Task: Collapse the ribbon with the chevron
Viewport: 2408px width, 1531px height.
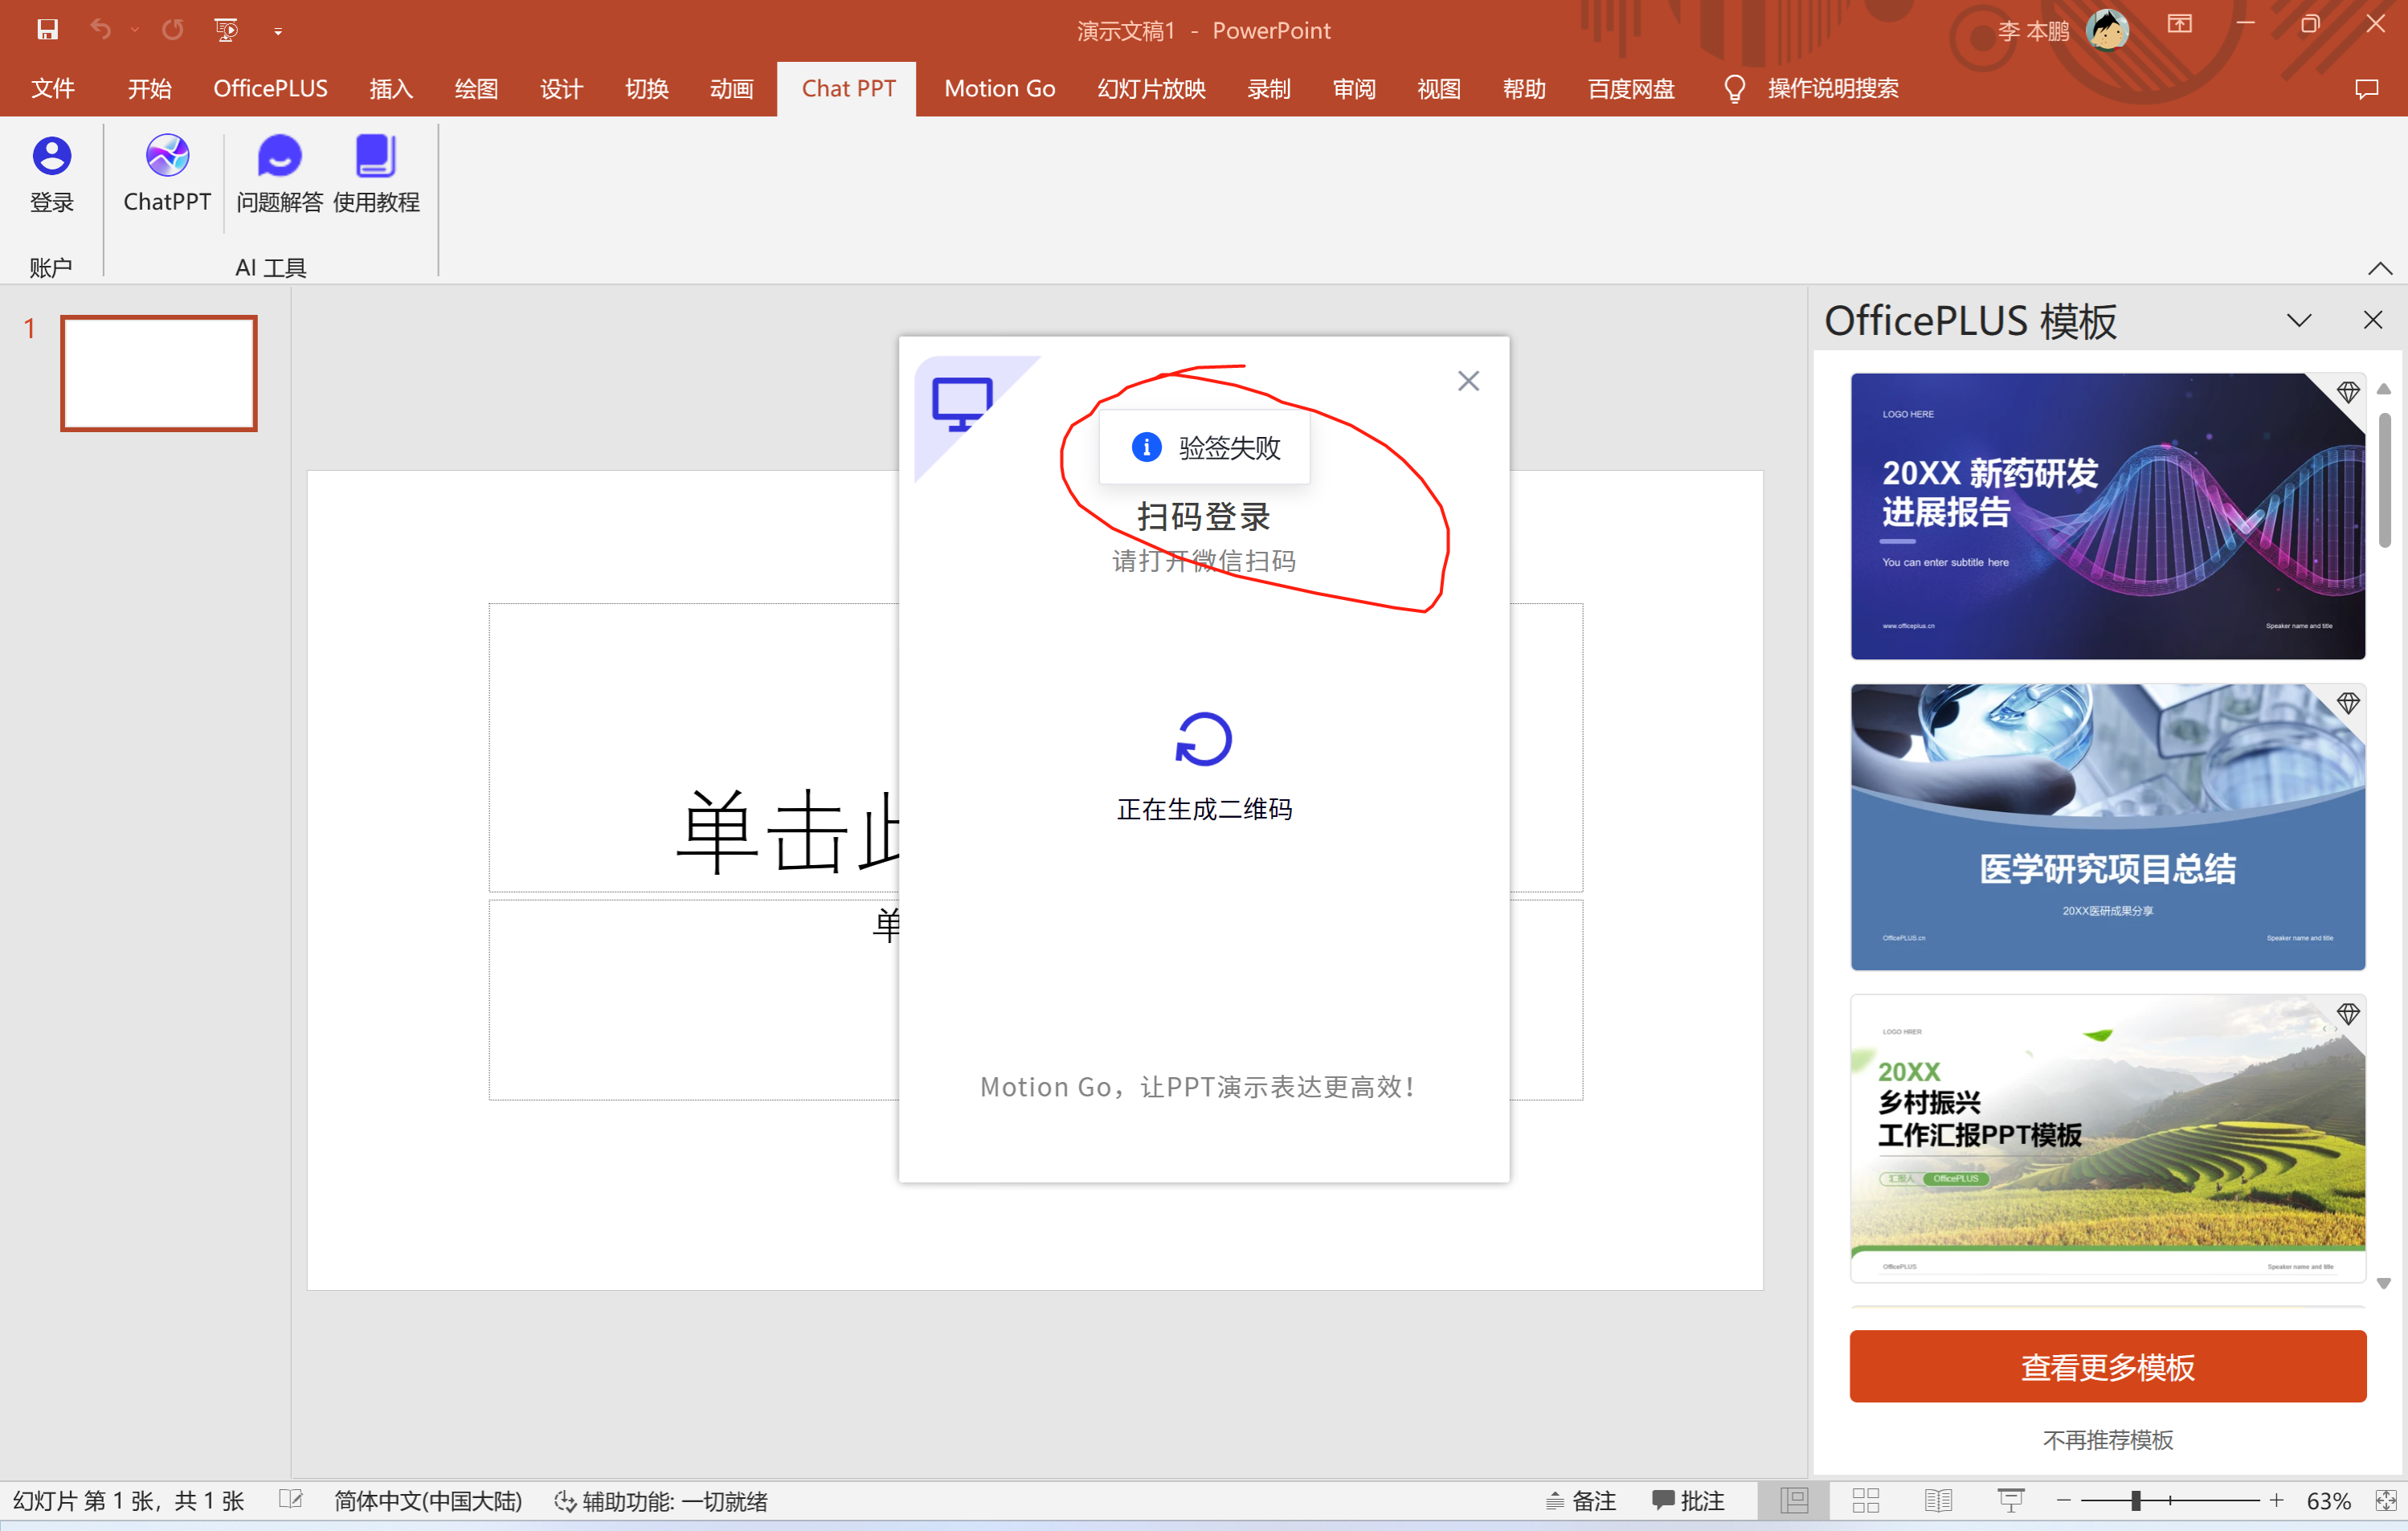Action: coord(2380,268)
